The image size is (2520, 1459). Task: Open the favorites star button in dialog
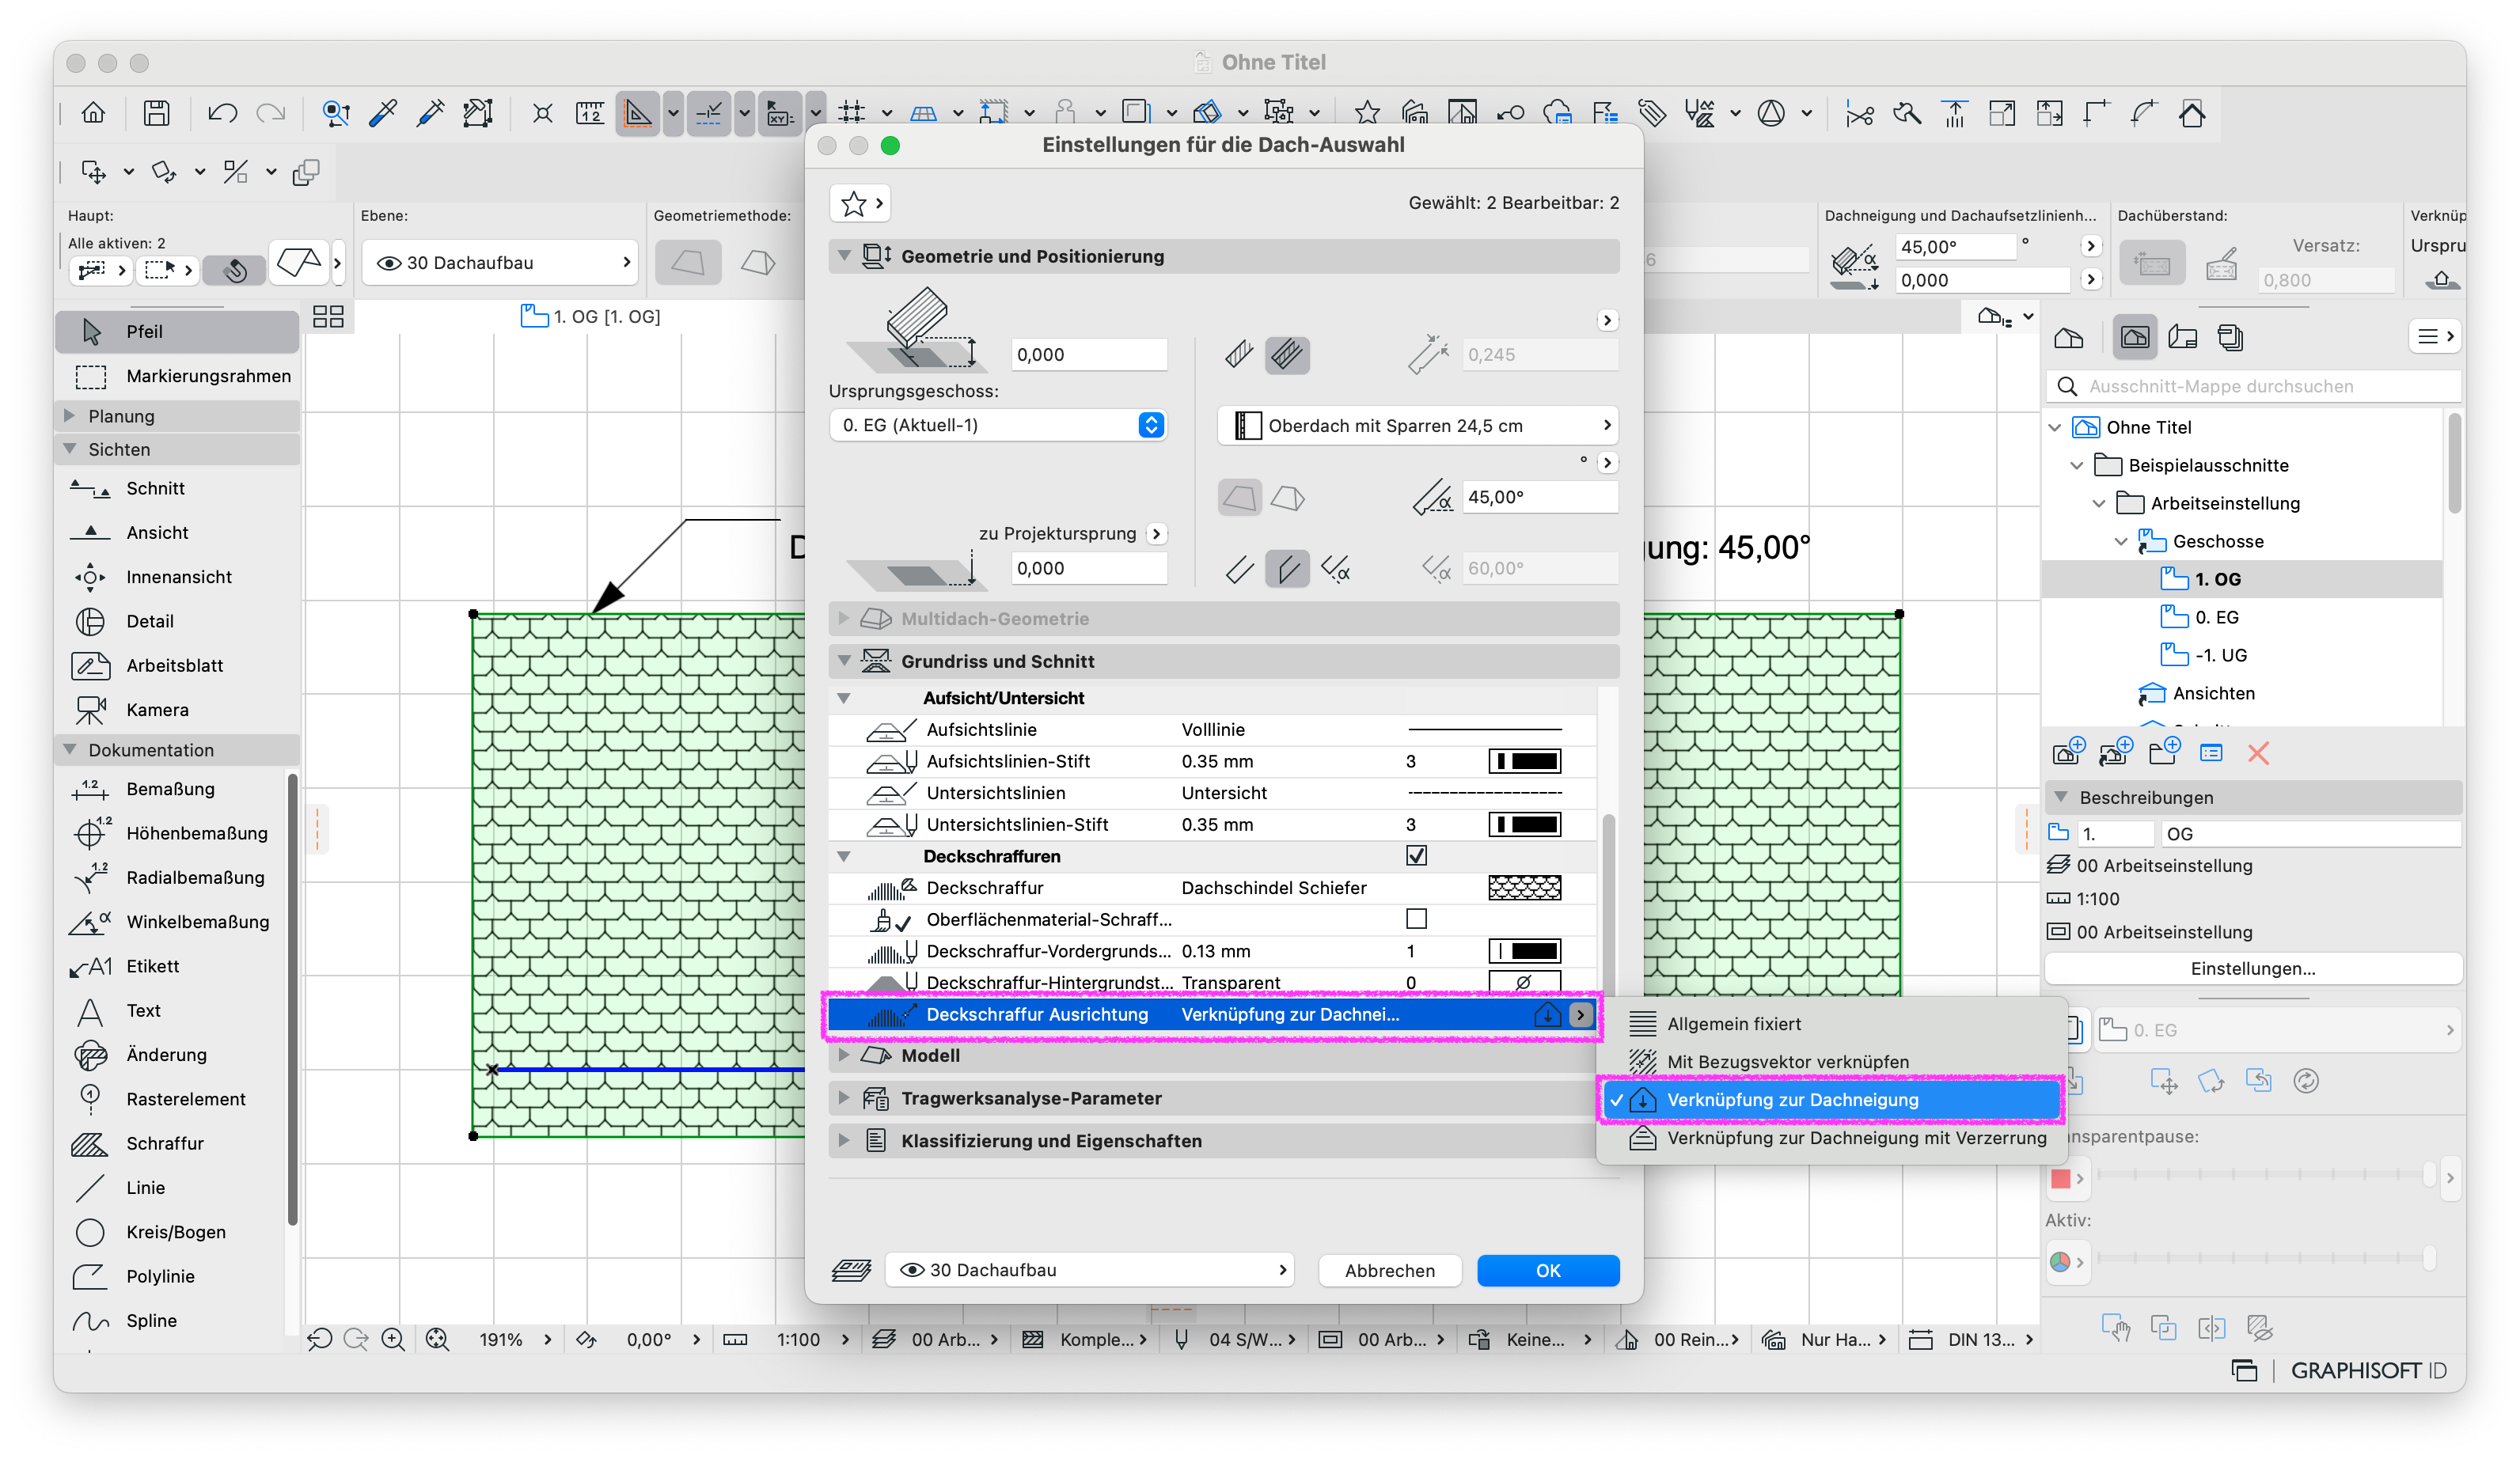860,204
